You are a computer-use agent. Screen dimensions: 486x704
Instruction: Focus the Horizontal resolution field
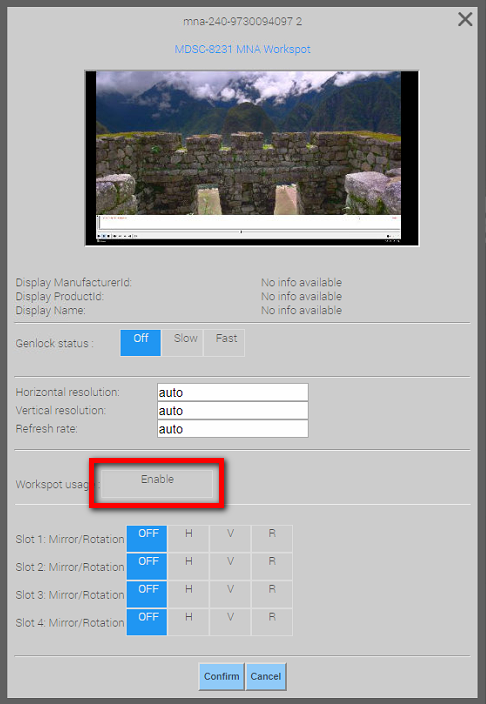[x=233, y=392]
